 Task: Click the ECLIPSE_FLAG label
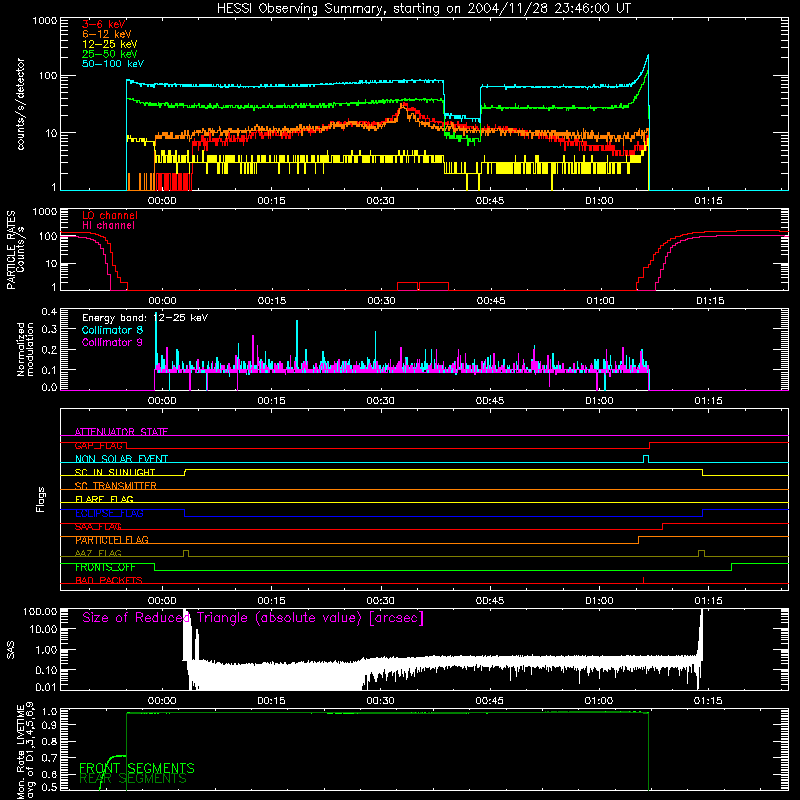tap(109, 513)
